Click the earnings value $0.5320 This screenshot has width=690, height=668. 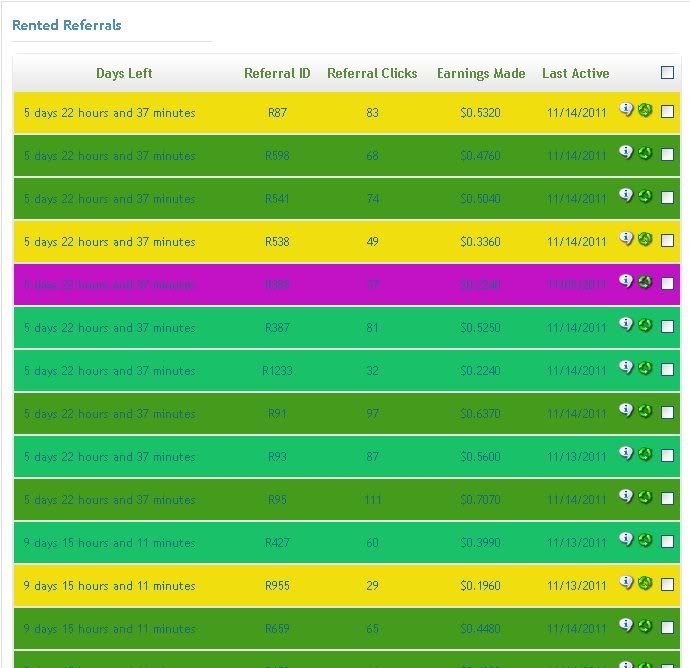pyautogui.click(x=481, y=113)
